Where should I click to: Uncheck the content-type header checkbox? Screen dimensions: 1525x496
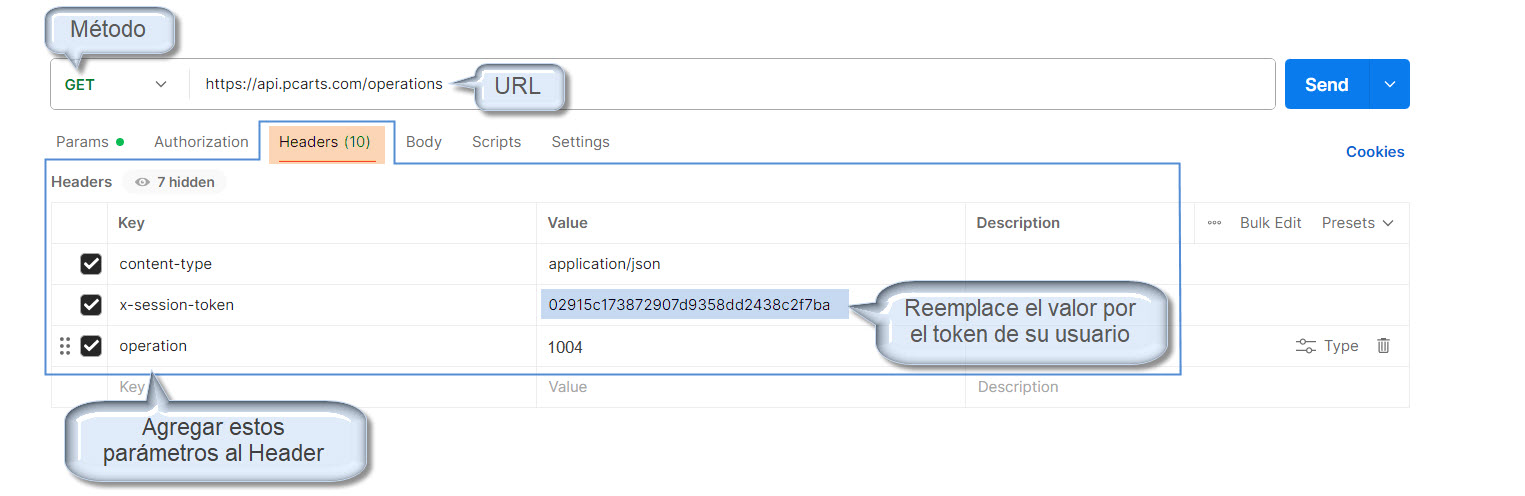click(x=91, y=264)
